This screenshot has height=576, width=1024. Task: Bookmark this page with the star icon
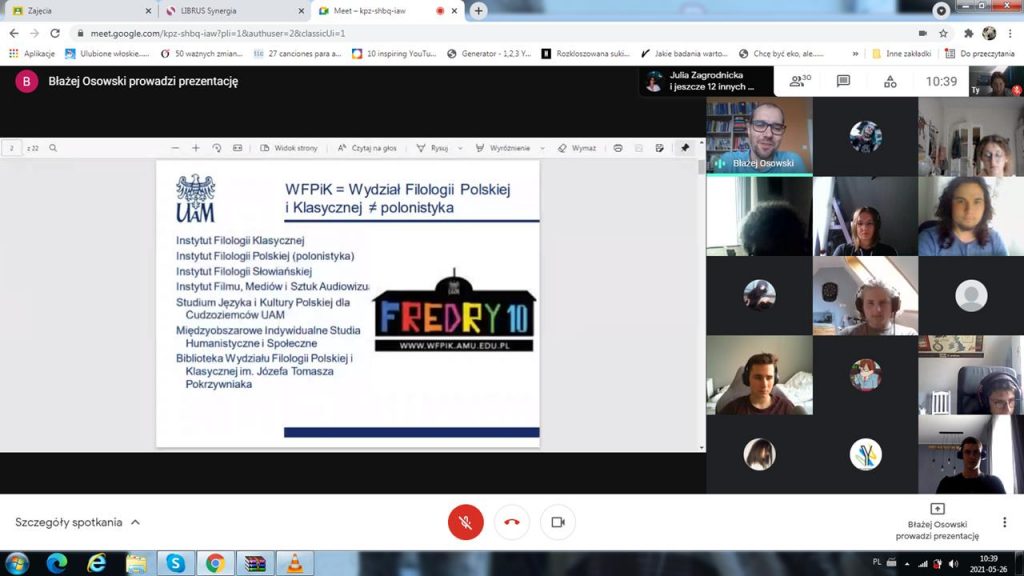click(x=943, y=33)
